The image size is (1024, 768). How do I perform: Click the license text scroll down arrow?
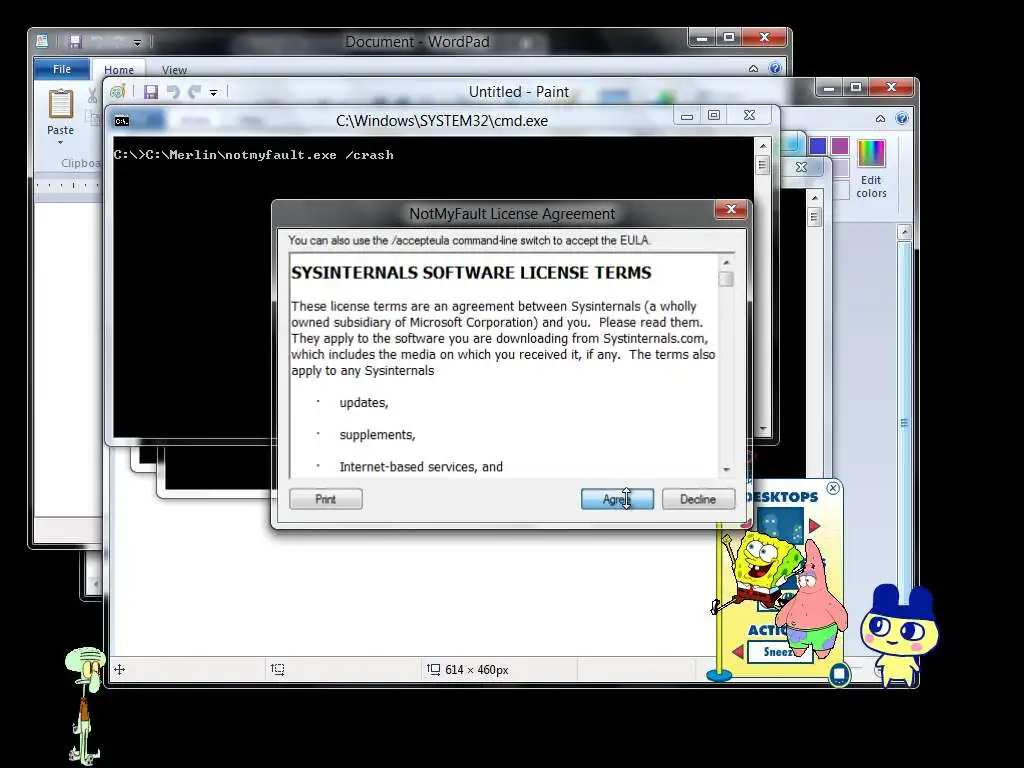tap(726, 470)
